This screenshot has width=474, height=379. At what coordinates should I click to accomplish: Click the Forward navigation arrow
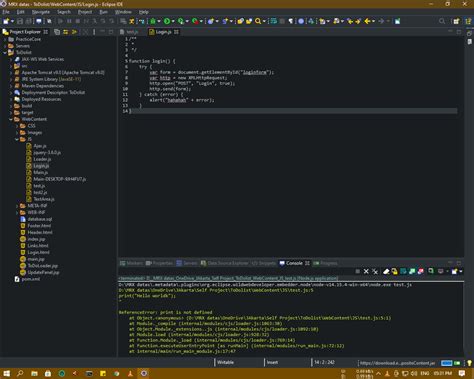pos(381,21)
